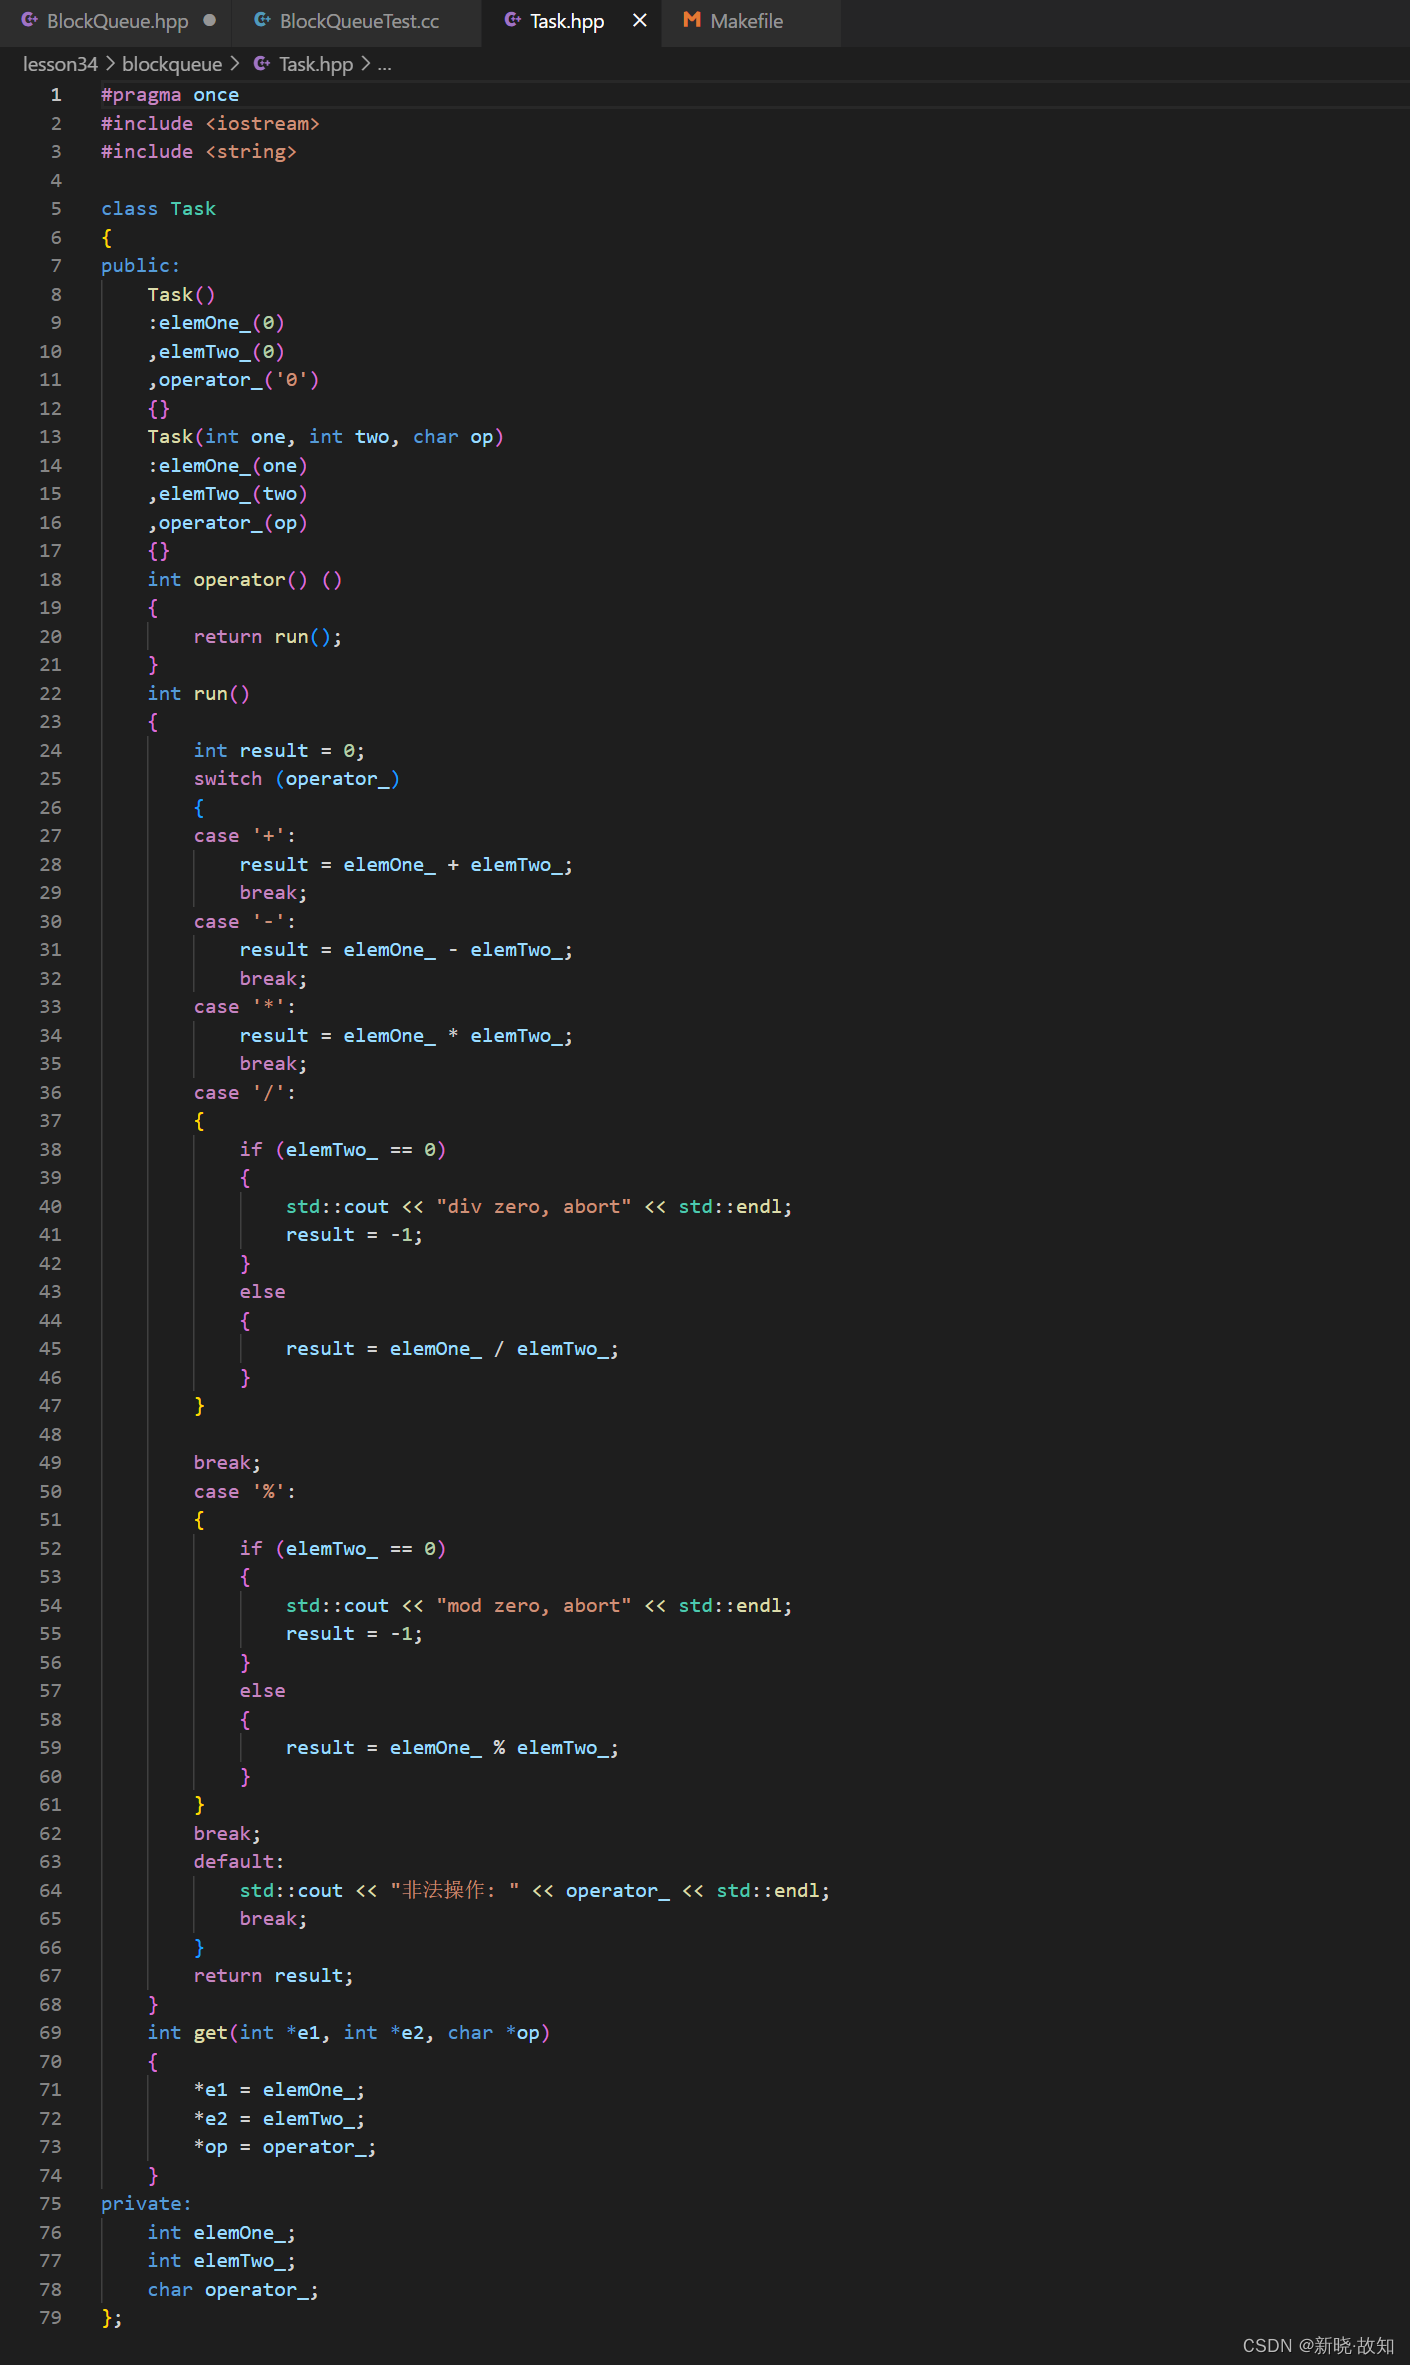Click '*e2 = elemTwo_;' line
Viewport: 1410px width, 2365px height.
(279, 2119)
